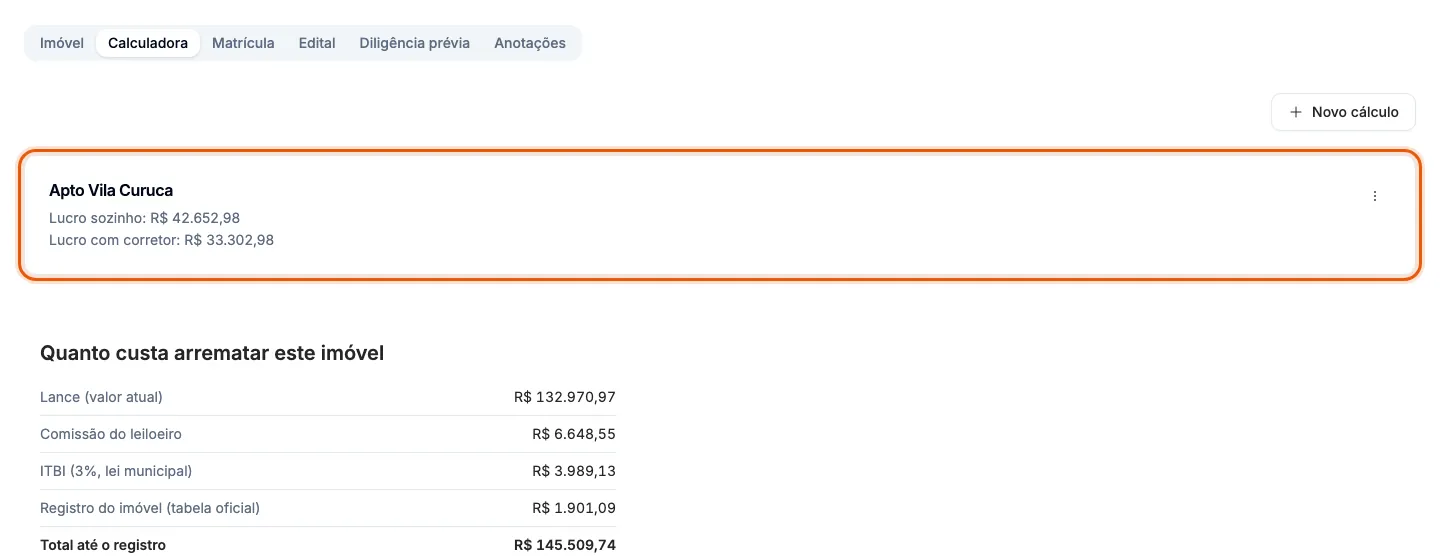Go to the Diligência prévia tab
The image size is (1440, 560).
pyautogui.click(x=415, y=43)
